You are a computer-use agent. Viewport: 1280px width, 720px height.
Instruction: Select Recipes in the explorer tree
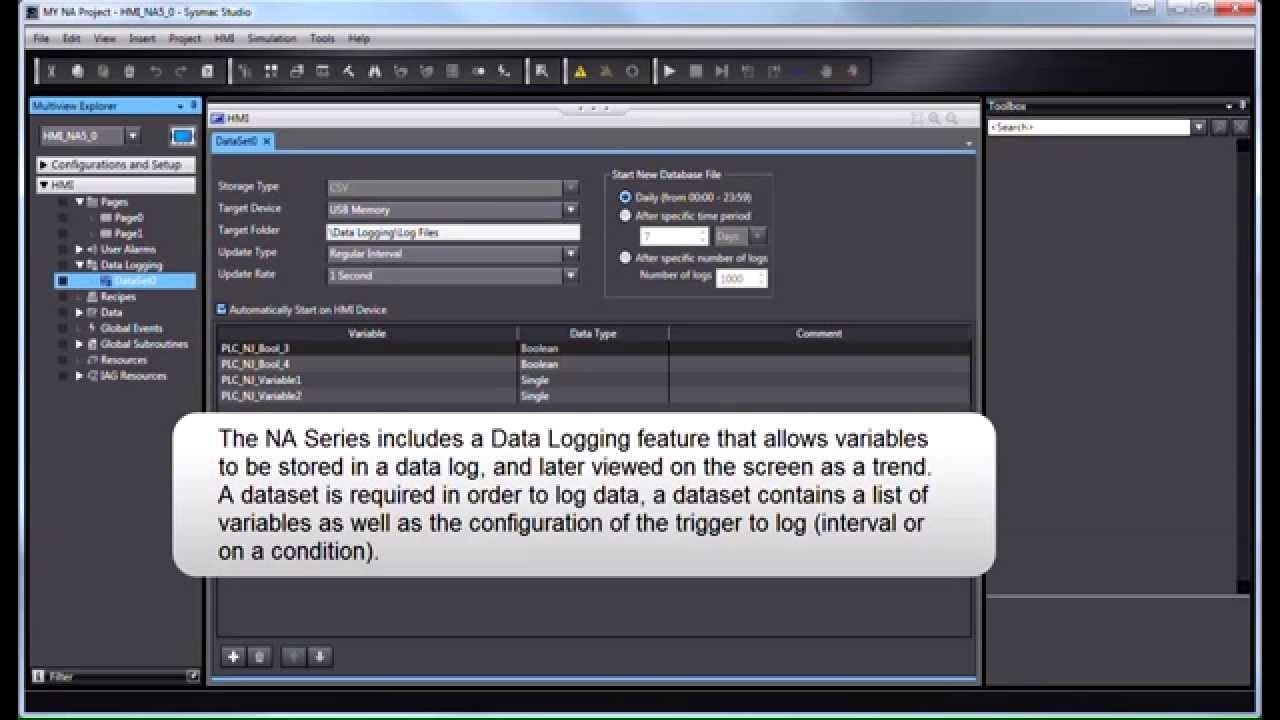[118, 297]
